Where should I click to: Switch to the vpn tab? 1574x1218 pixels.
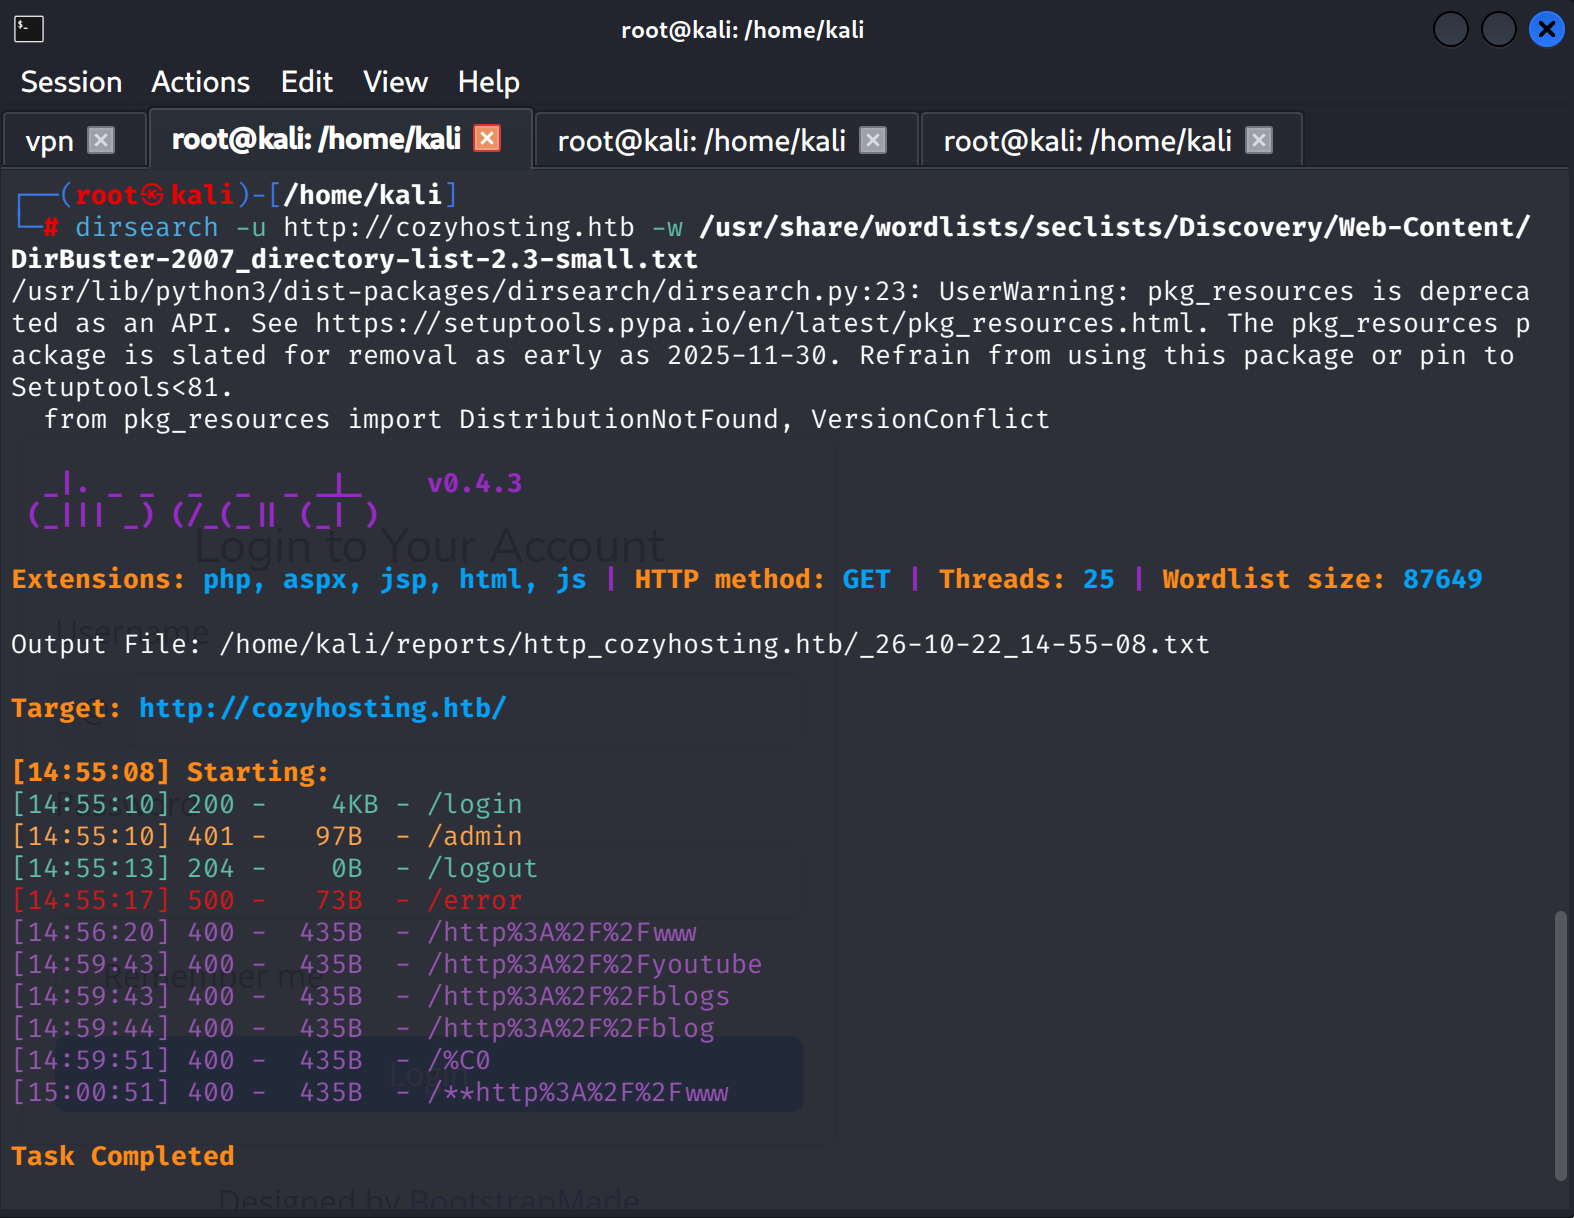49,141
